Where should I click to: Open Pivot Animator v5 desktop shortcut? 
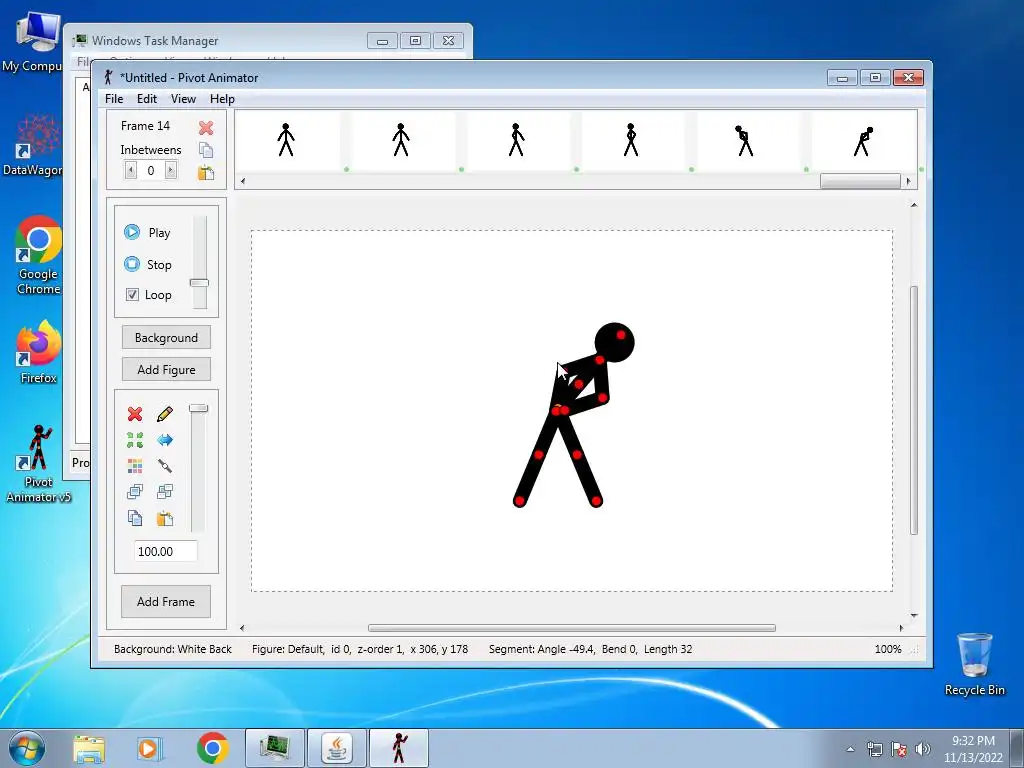[x=39, y=464]
